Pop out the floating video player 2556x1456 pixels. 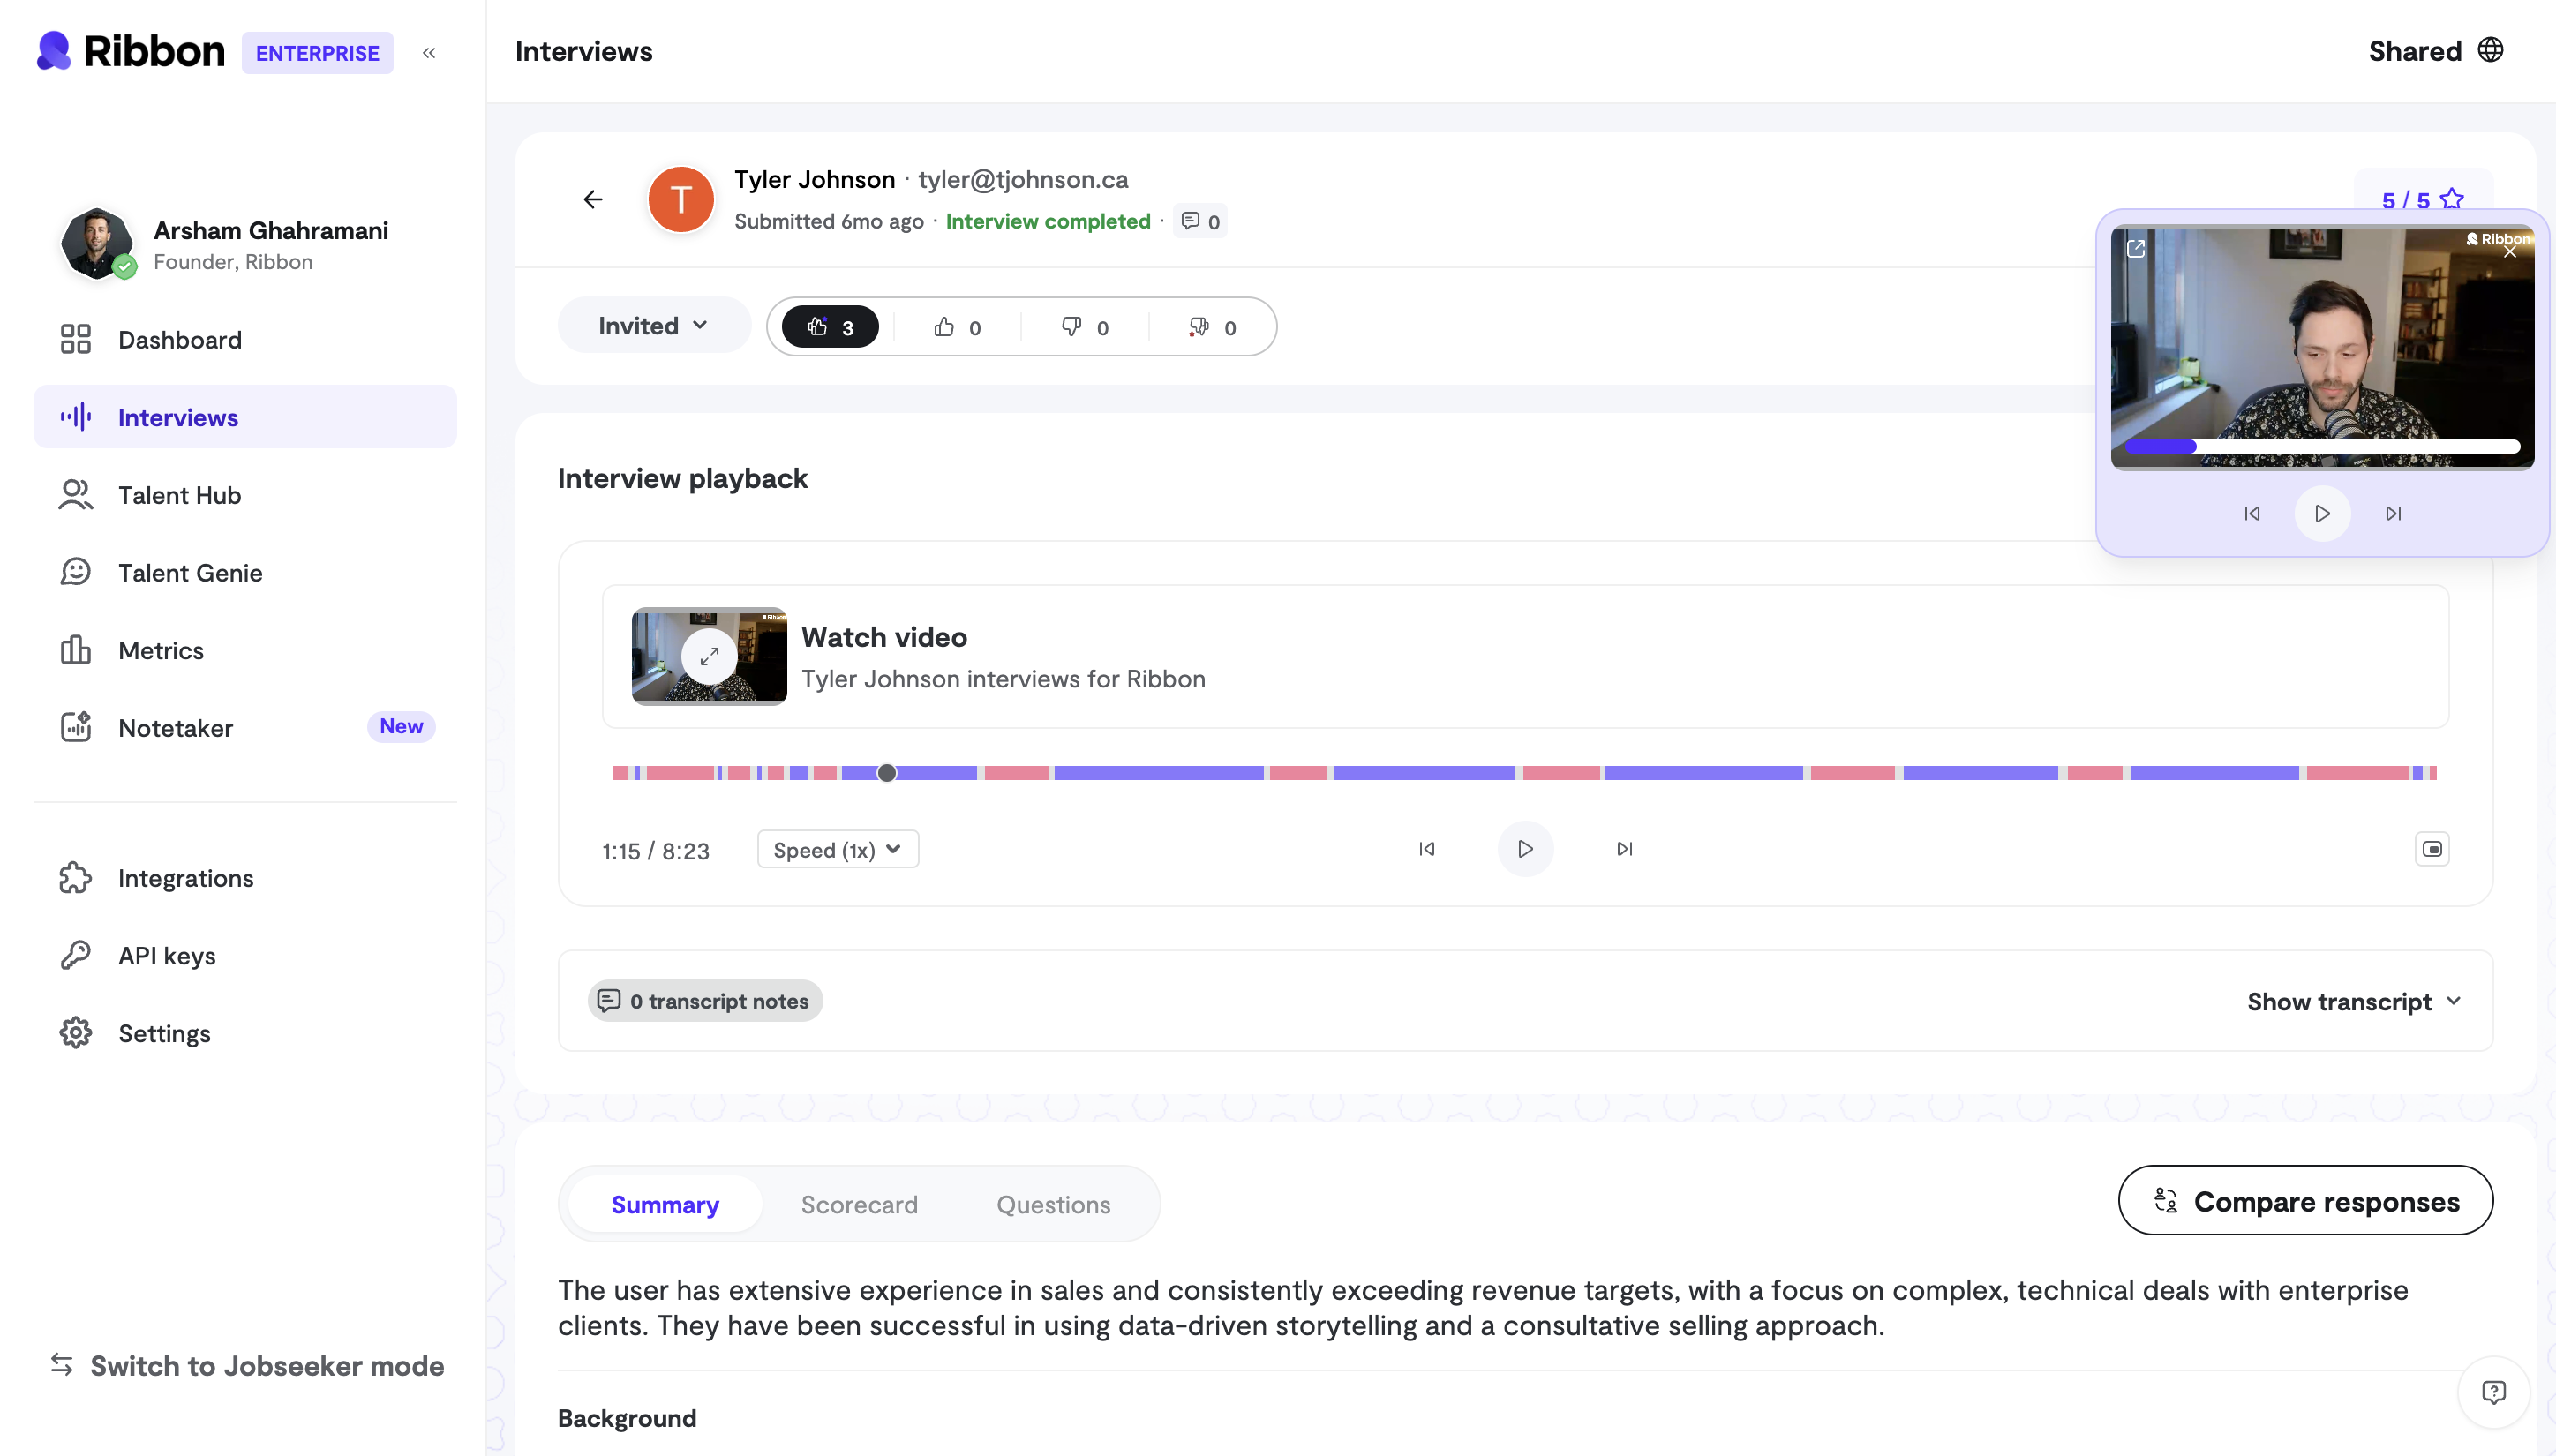pos(2136,249)
